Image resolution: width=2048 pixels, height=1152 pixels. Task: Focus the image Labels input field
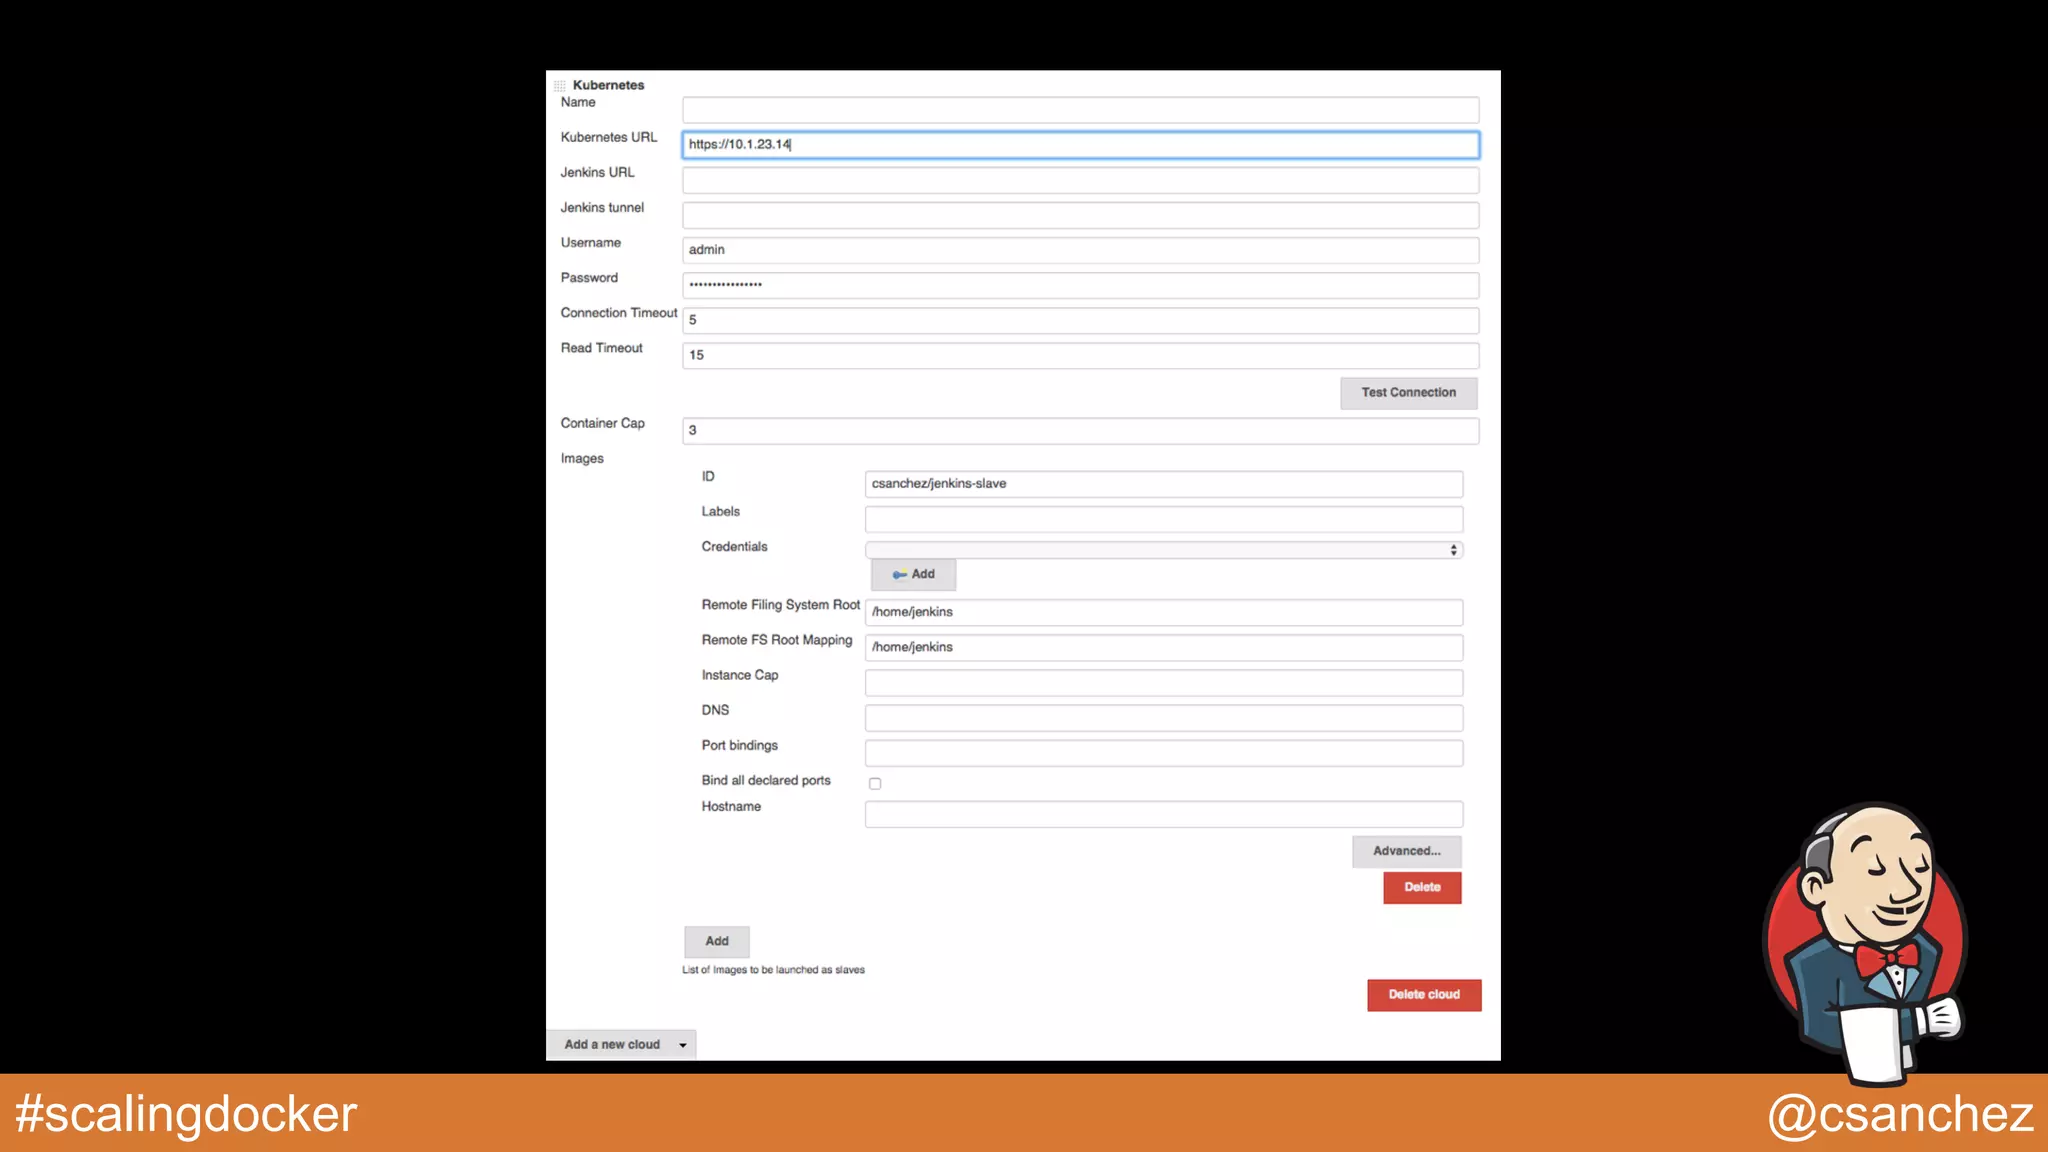1163,519
